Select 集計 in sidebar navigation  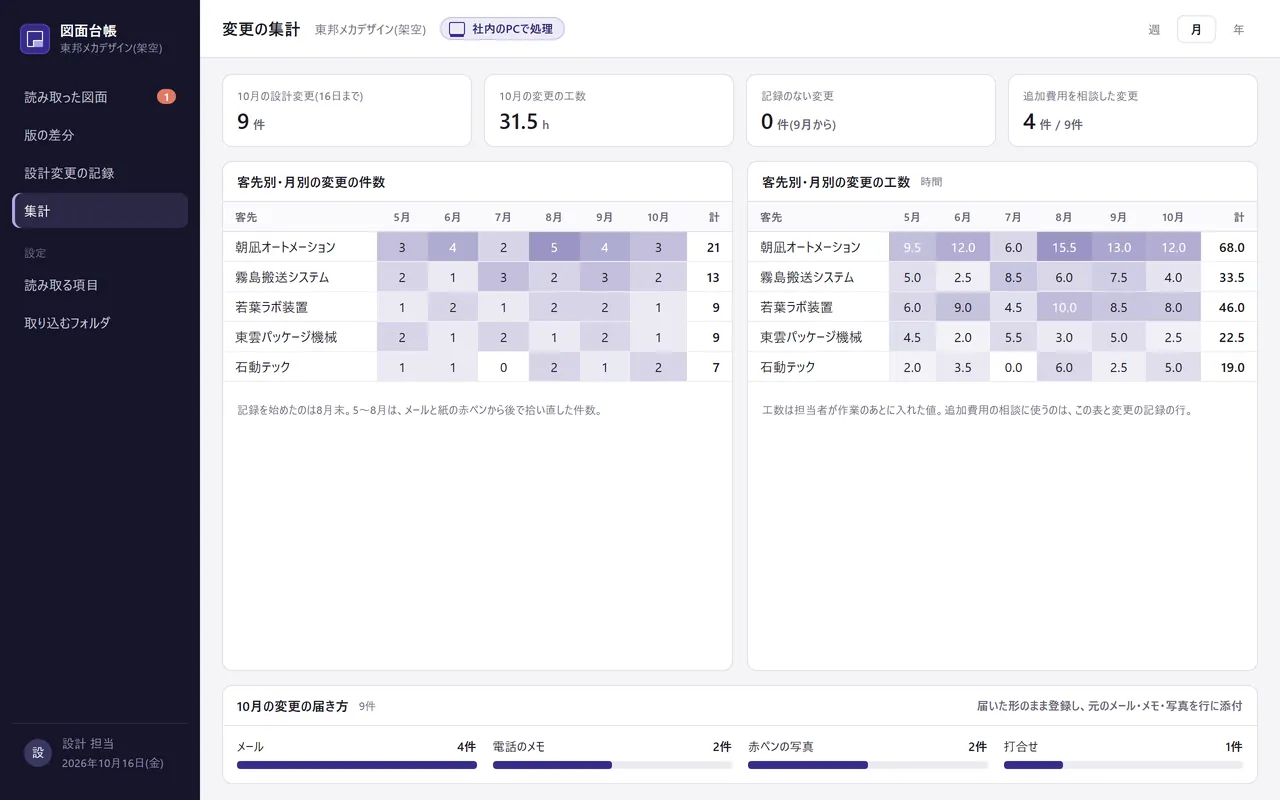click(100, 211)
